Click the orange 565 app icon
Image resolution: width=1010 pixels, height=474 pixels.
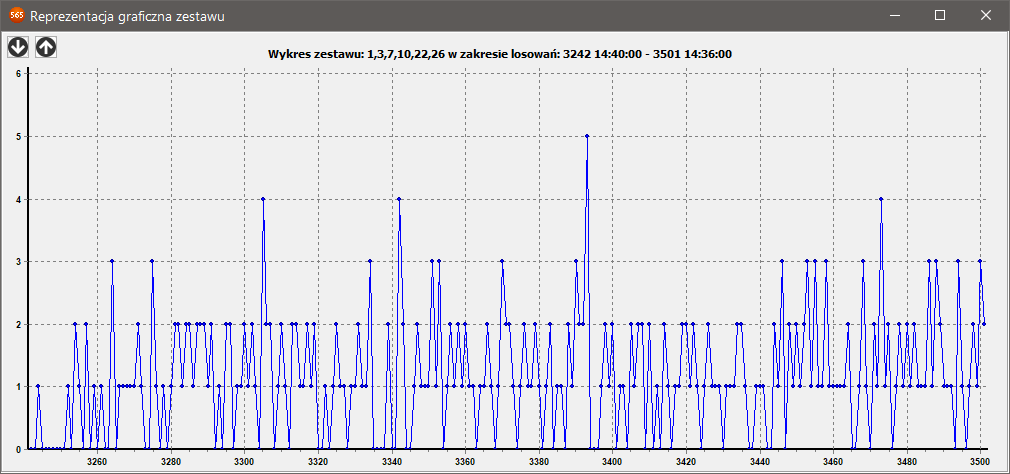(17, 15)
